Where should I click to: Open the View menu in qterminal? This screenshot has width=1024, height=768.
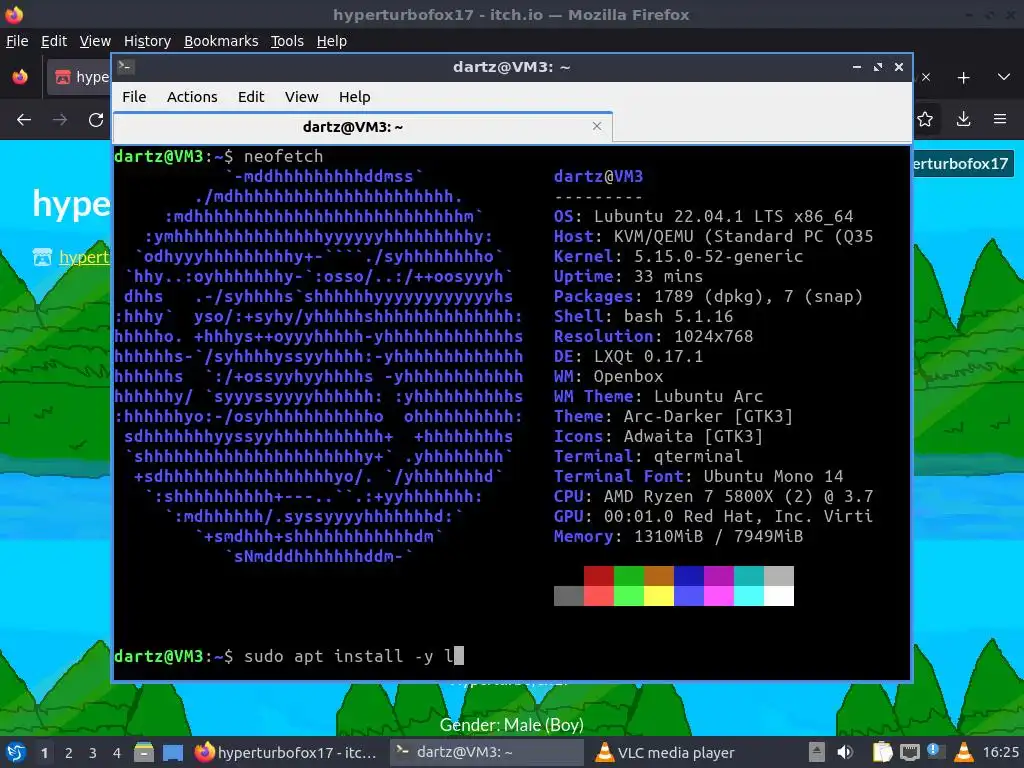click(x=301, y=97)
